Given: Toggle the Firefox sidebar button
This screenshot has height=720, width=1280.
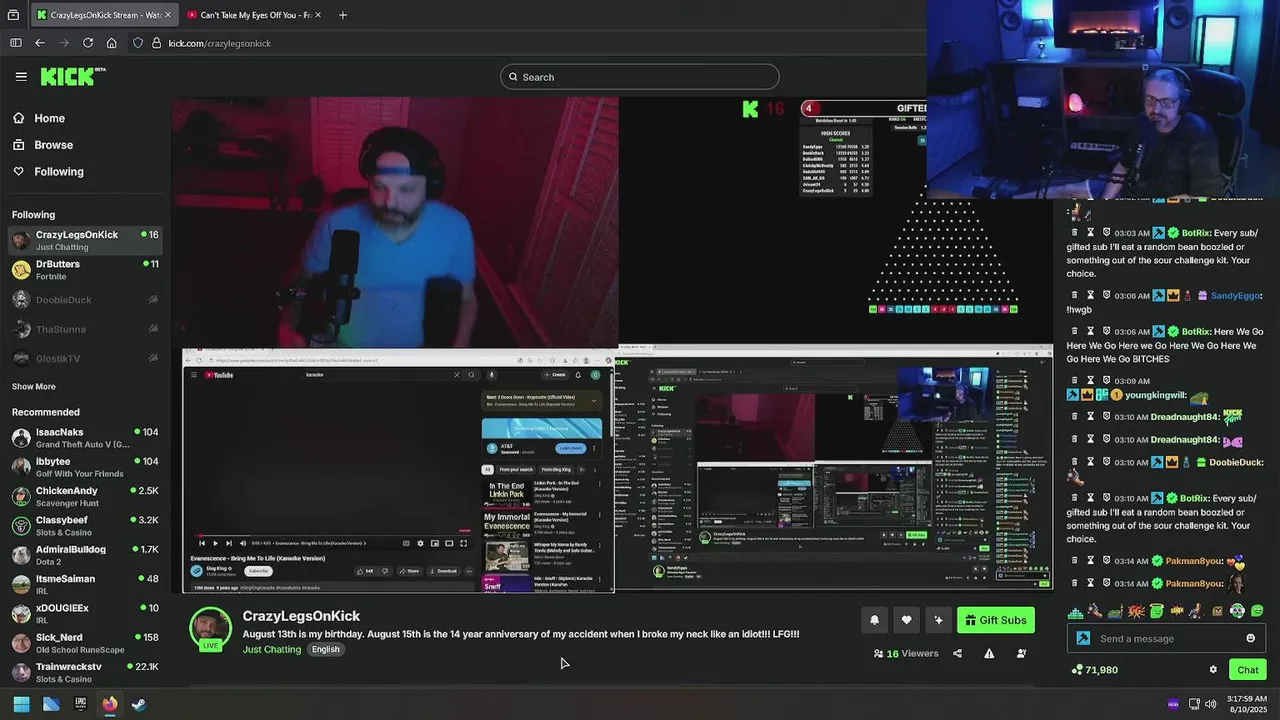Looking at the screenshot, I should click(x=15, y=43).
